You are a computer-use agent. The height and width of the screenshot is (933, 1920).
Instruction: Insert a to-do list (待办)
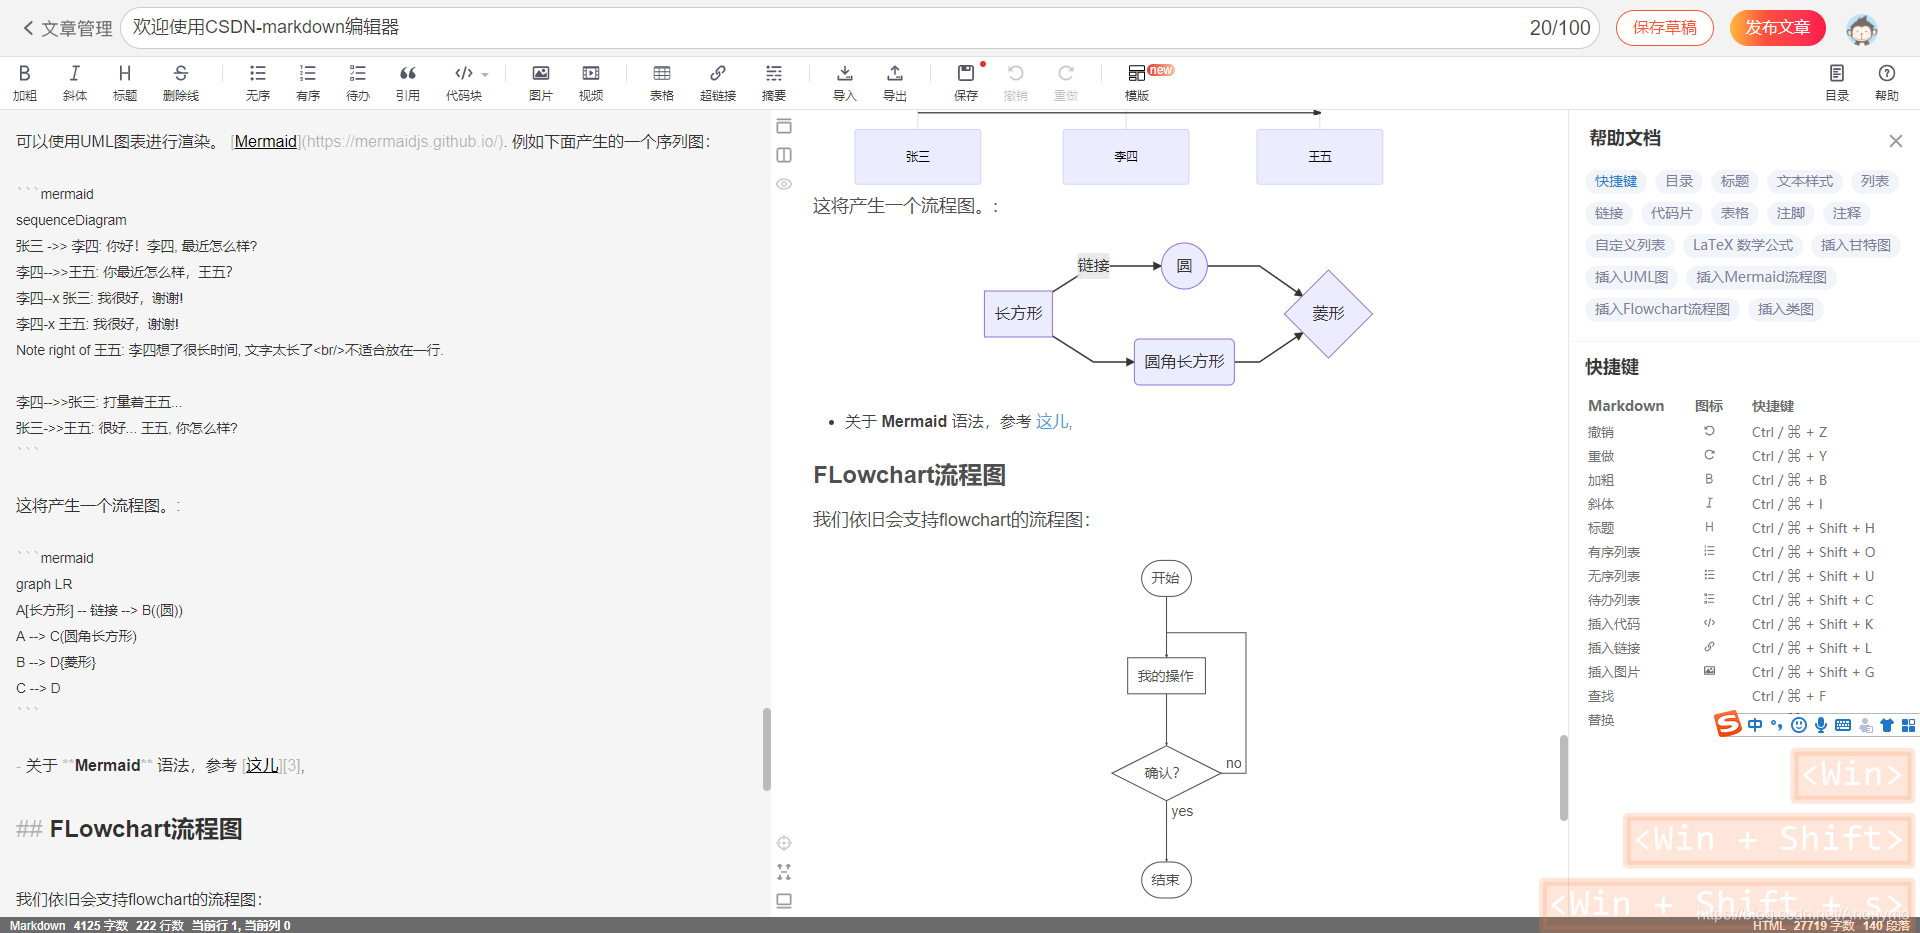[358, 82]
